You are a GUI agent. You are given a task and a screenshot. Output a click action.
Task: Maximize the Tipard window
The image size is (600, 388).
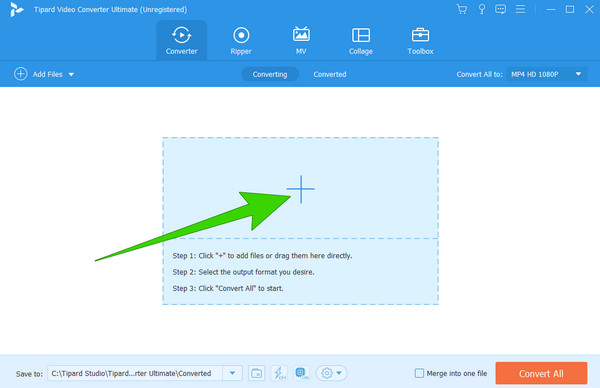coord(570,9)
